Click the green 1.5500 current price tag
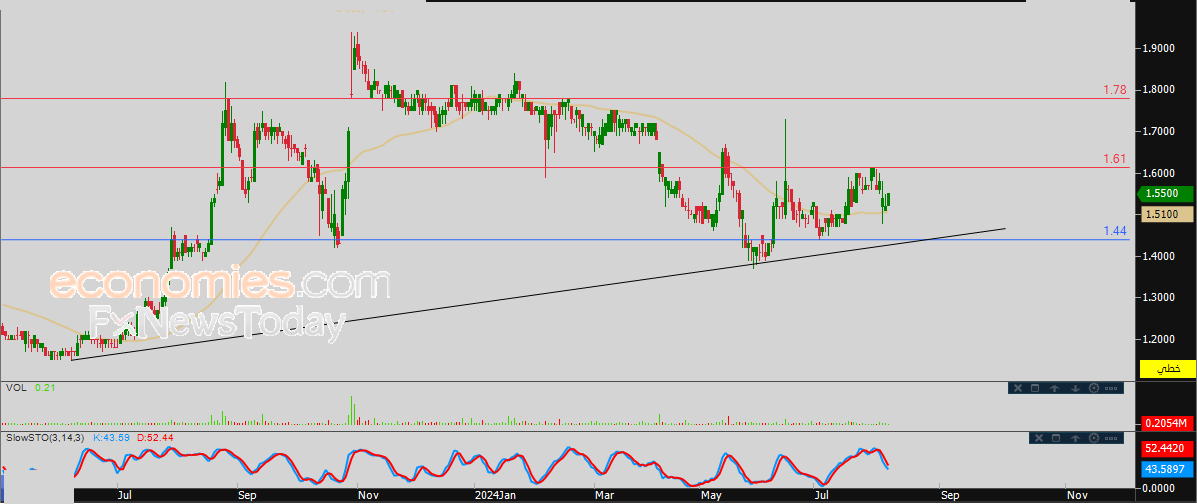The image size is (1197, 504). tap(1164, 193)
